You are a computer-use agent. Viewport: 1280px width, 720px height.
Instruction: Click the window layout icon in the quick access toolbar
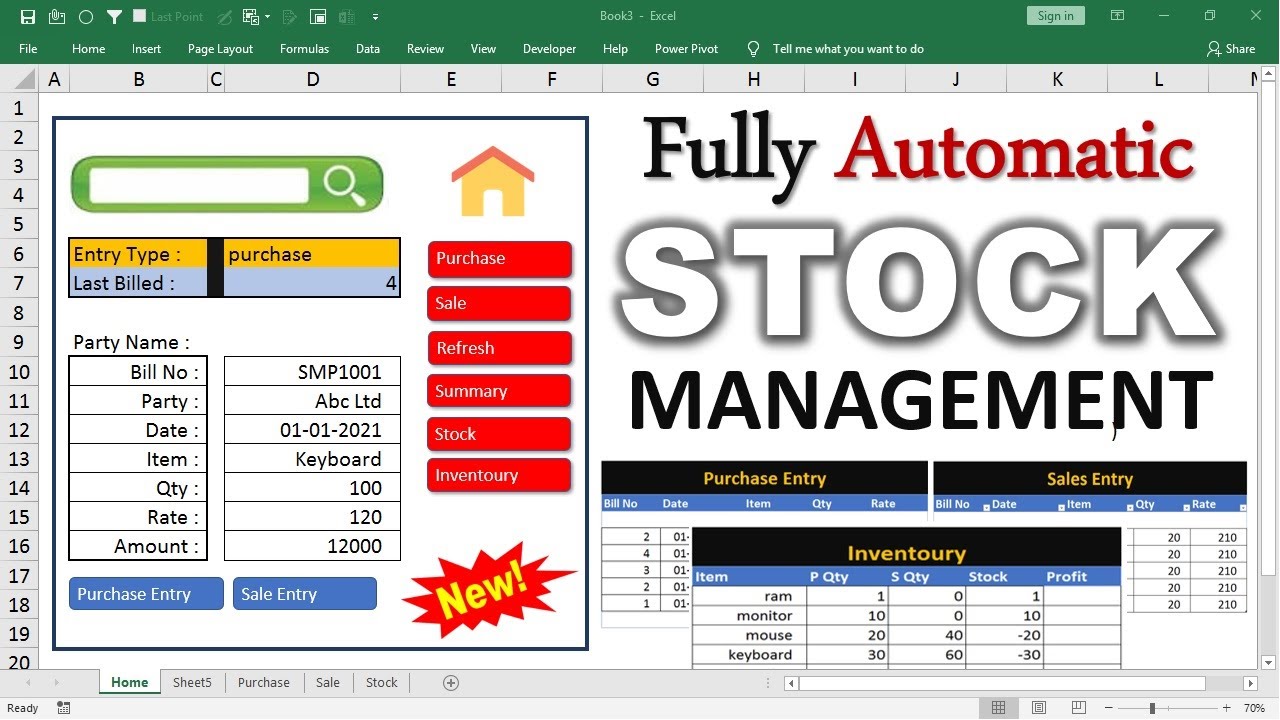pyautogui.click(x=318, y=17)
